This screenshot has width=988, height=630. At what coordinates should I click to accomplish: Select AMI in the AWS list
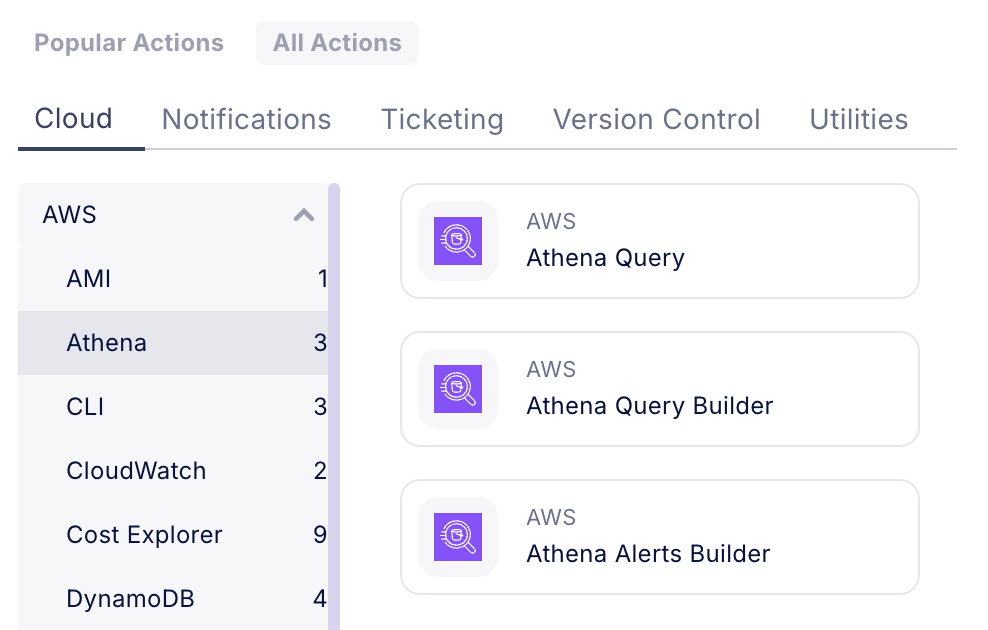(x=89, y=279)
